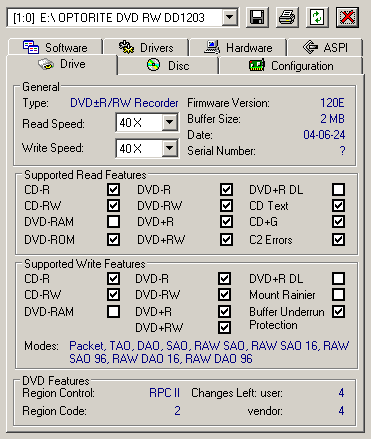This screenshot has width=371, height=439.
Task: Toggle DVD+RW write feature checkbox
Action: pyautogui.click(x=224, y=328)
